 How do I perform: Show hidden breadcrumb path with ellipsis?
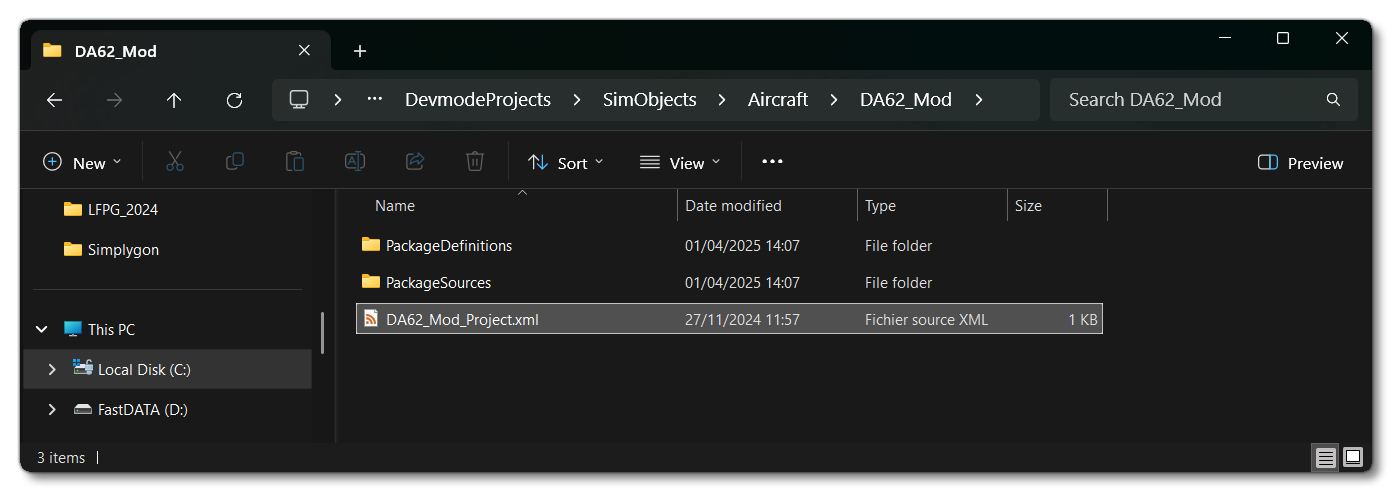point(375,100)
